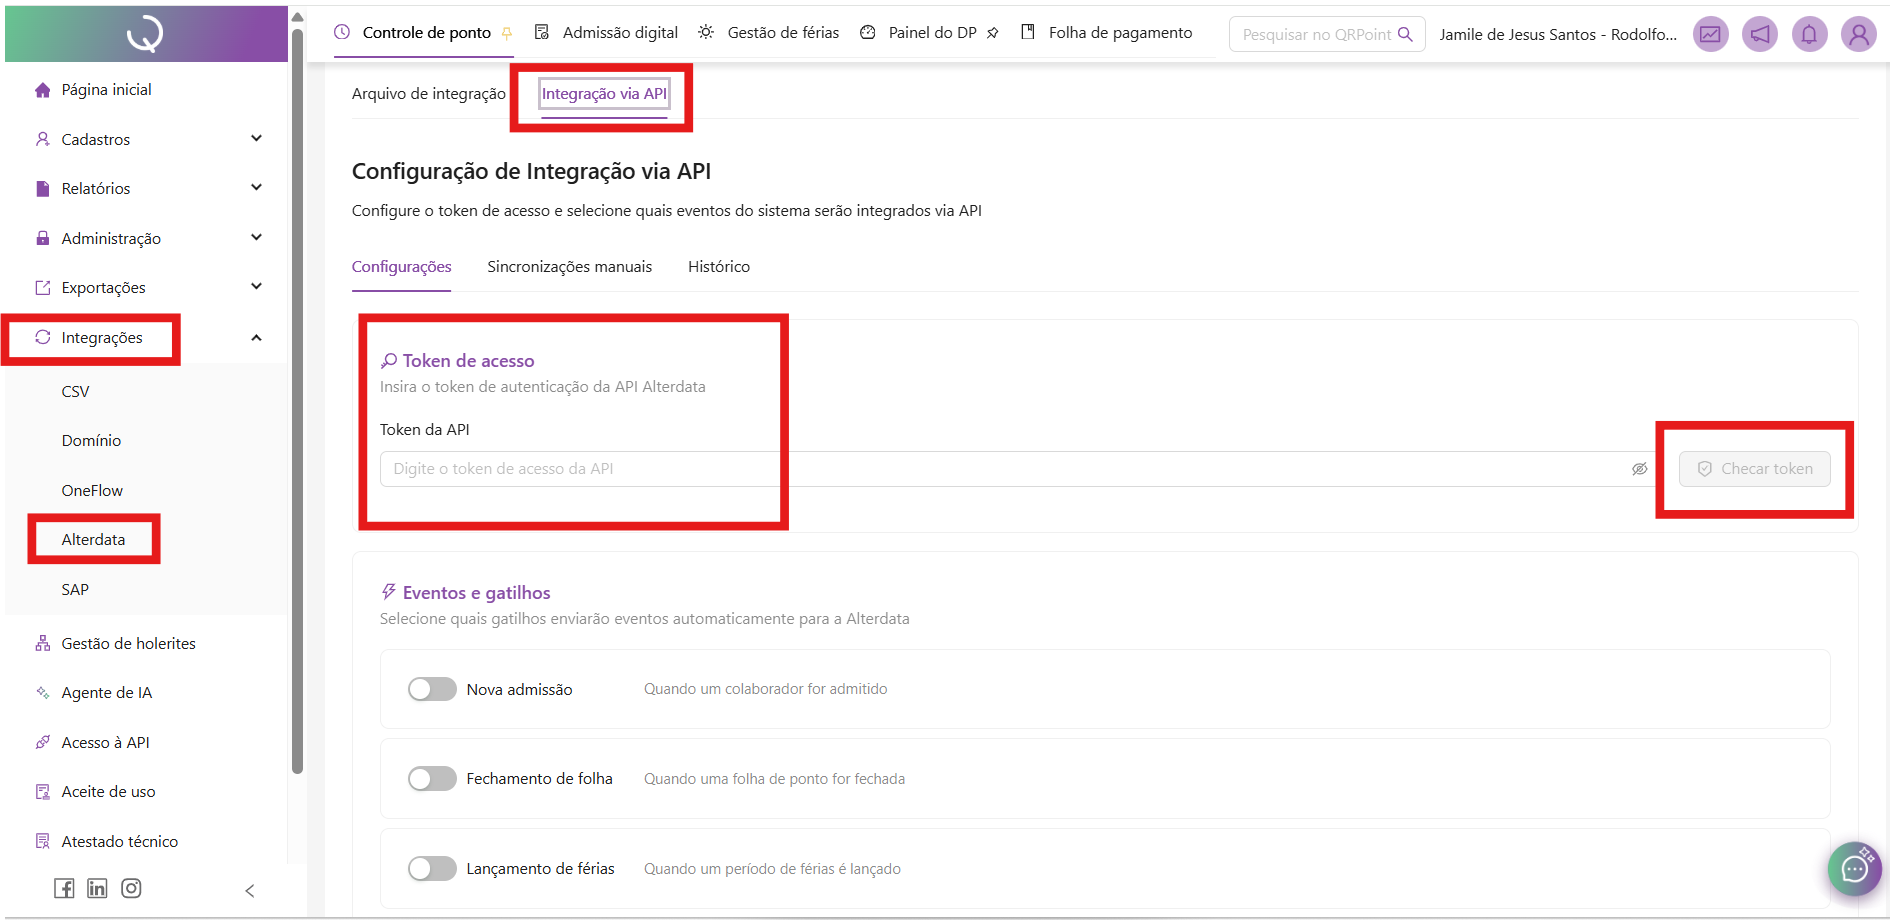Toggle Lançamento de férias switch
The width and height of the screenshot is (1890, 920).
pos(432,869)
